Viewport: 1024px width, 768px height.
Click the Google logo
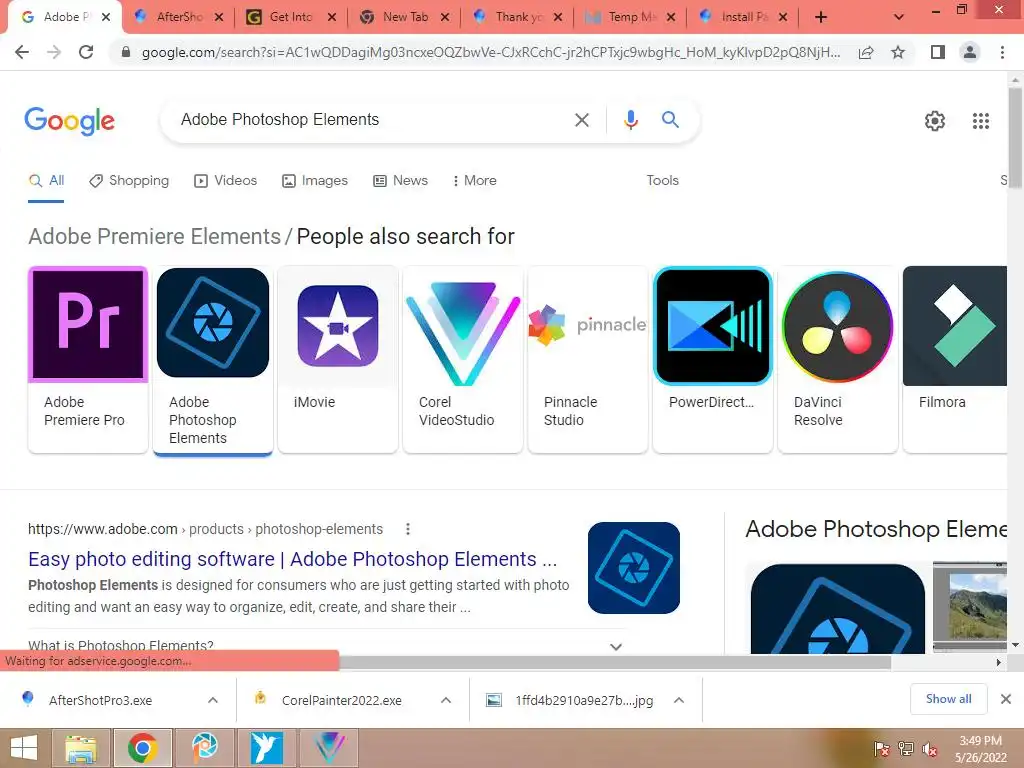pos(69,121)
